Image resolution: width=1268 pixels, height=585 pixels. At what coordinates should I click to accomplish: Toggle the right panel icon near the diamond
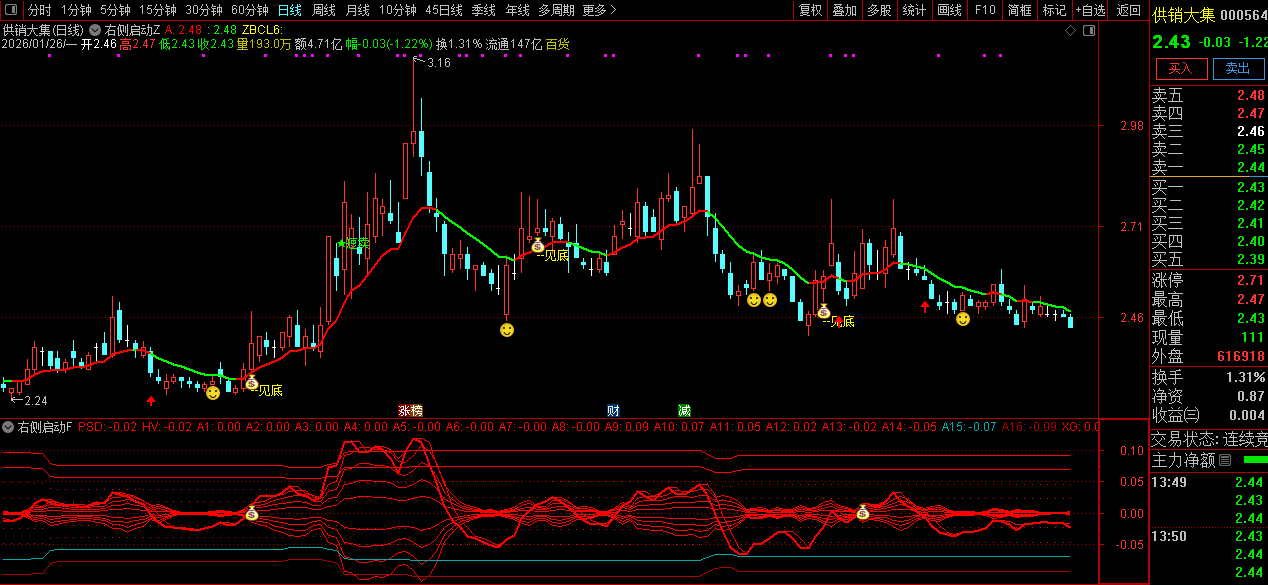click(1089, 31)
